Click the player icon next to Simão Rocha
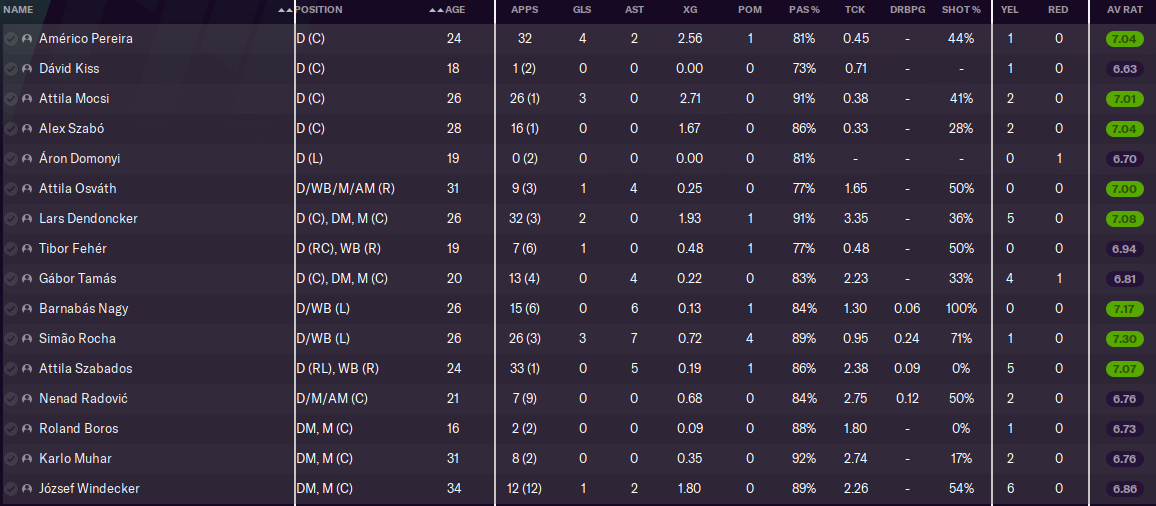 pyautogui.click(x=27, y=339)
